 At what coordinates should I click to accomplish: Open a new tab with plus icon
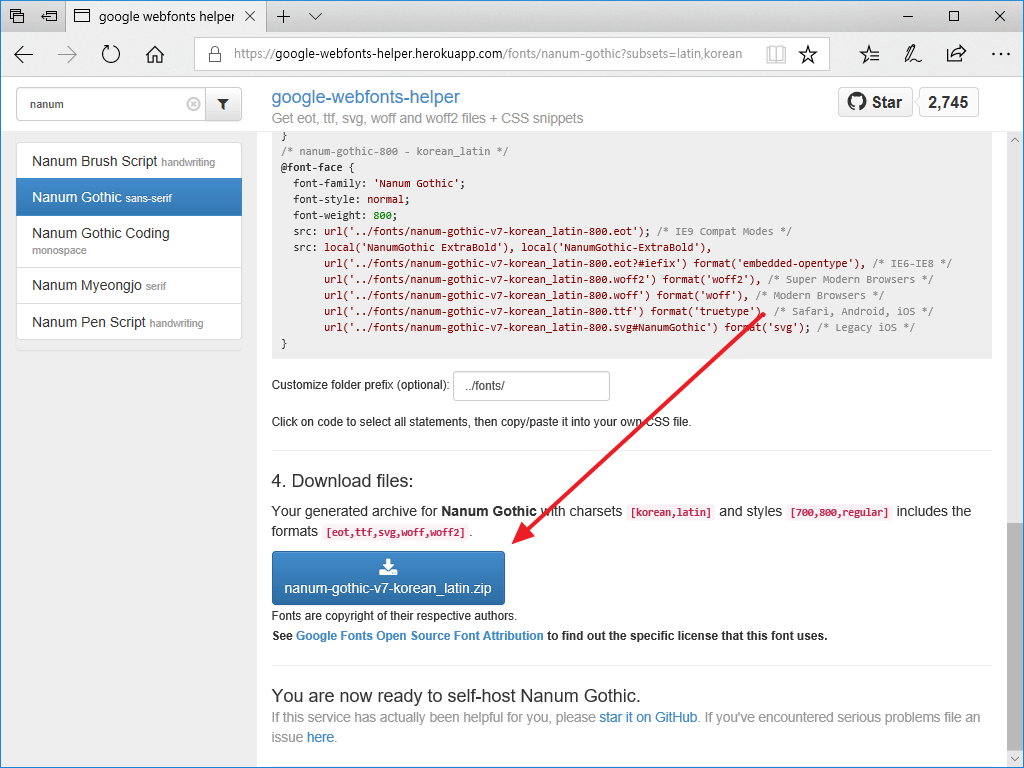[x=283, y=16]
